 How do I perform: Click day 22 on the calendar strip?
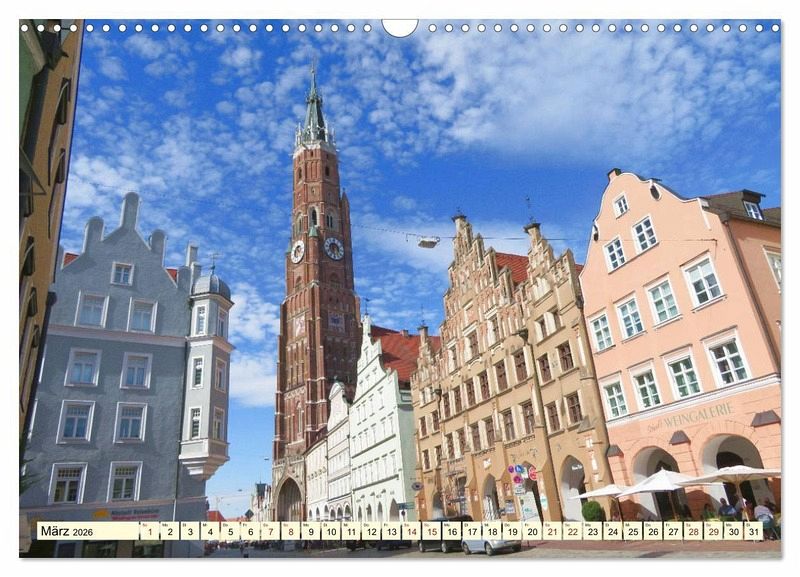click(572, 531)
